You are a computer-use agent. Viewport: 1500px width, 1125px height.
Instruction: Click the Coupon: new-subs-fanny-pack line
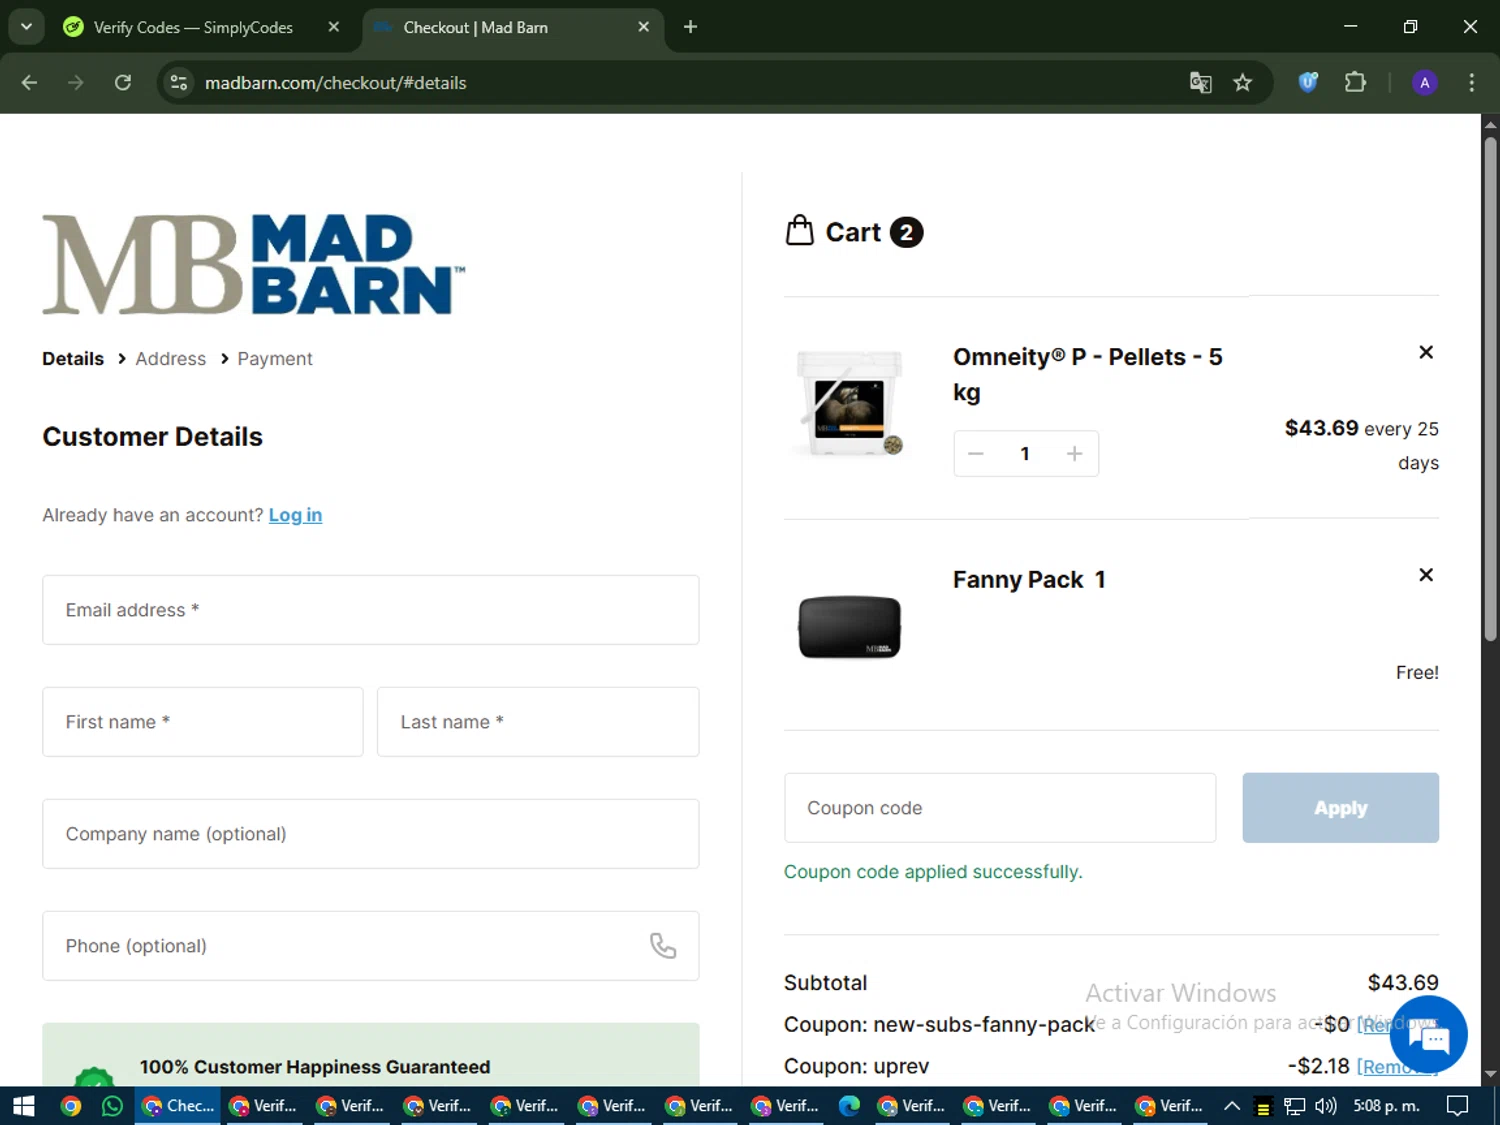click(939, 1025)
